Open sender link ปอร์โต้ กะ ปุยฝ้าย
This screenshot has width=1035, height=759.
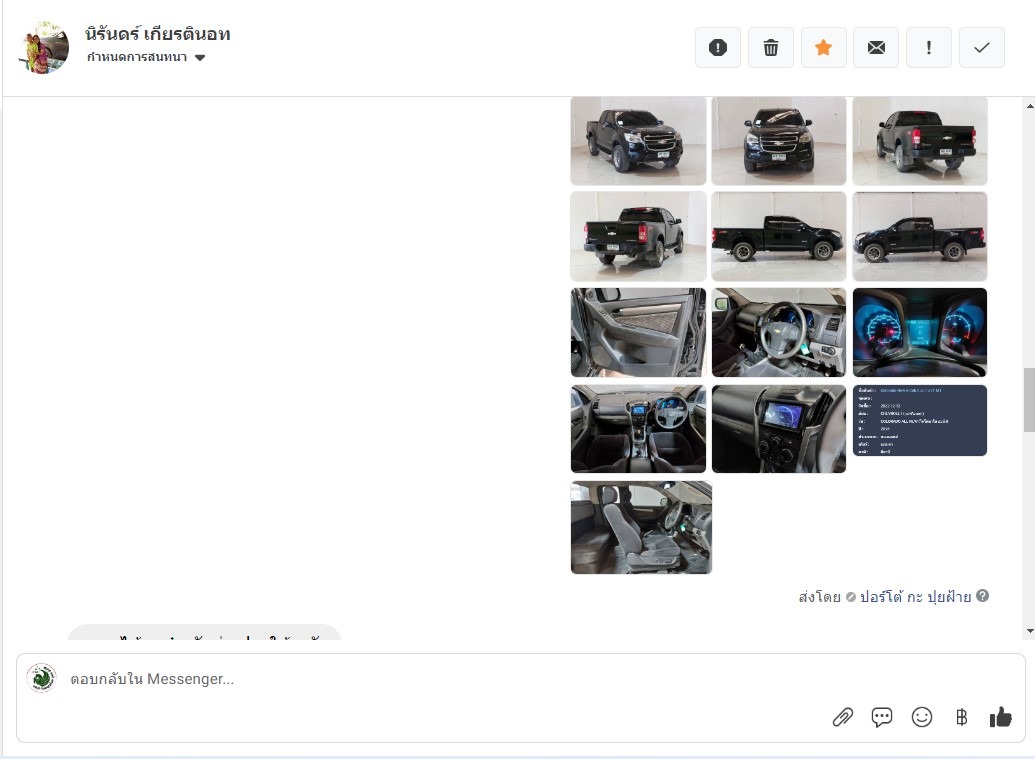coord(915,597)
